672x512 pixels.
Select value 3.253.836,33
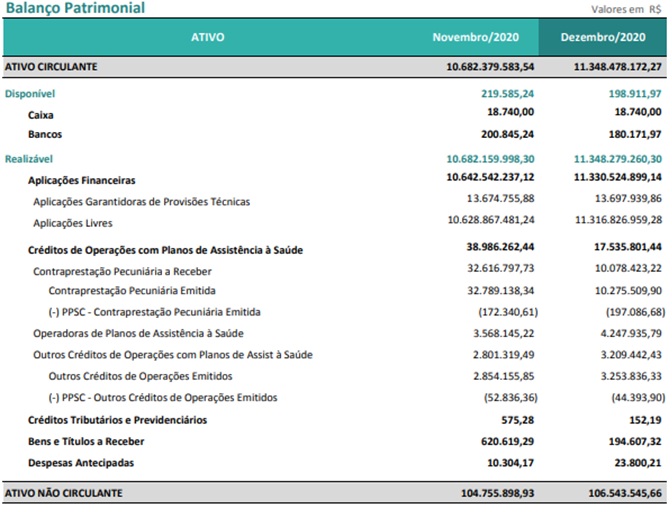(631, 376)
